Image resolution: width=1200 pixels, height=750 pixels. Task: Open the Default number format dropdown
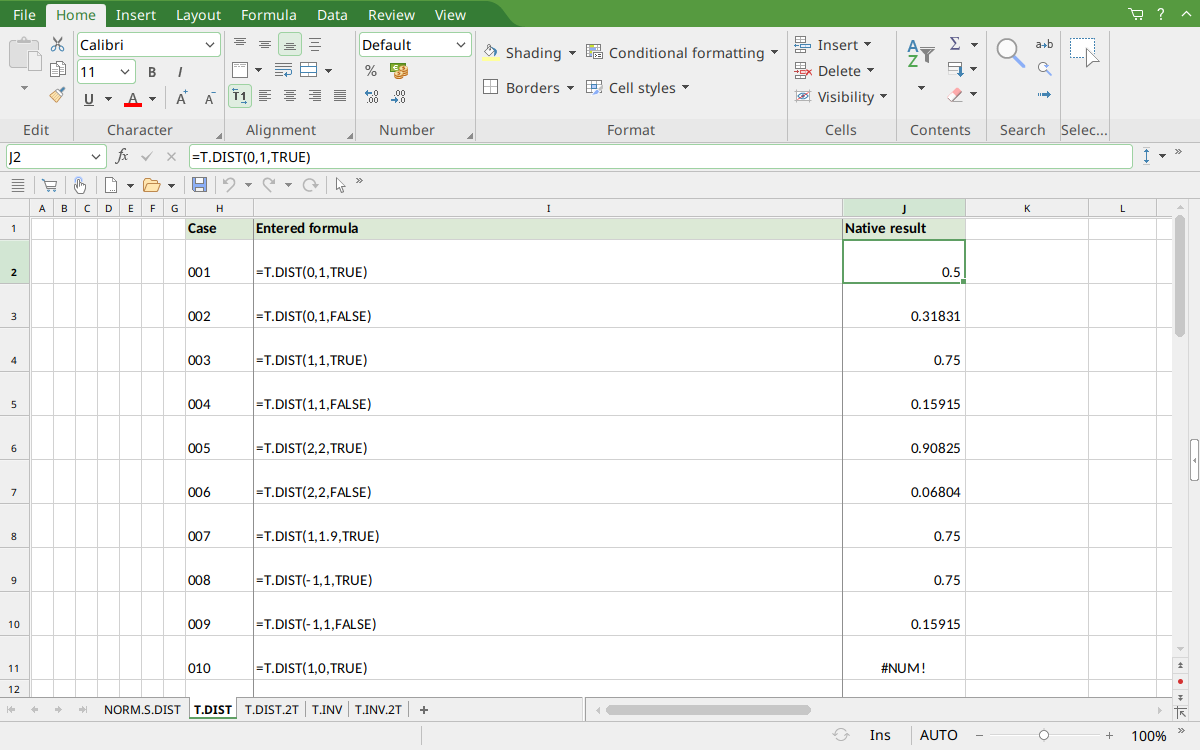[x=461, y=45]
